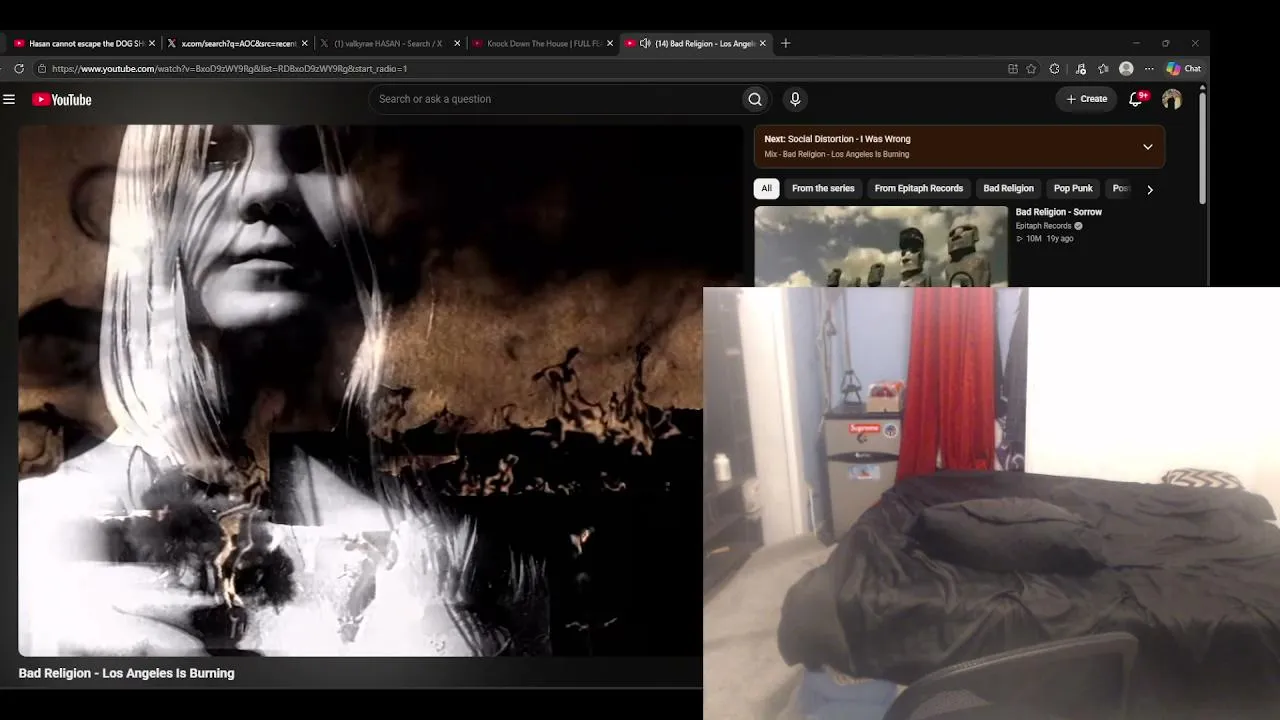Screen dimensions: 1280x720
Task: Filter by 'Pop Punk' chip
Action: point(1073,188)
